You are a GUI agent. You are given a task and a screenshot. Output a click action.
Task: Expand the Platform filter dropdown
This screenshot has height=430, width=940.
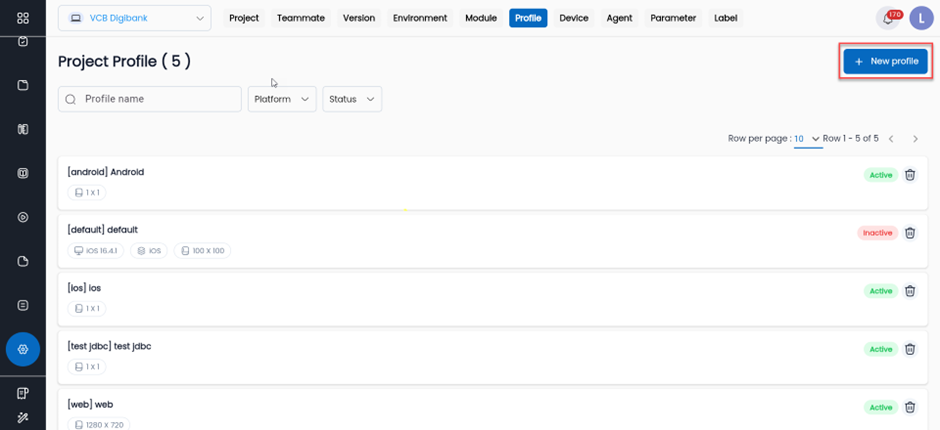tap(281, 99)
